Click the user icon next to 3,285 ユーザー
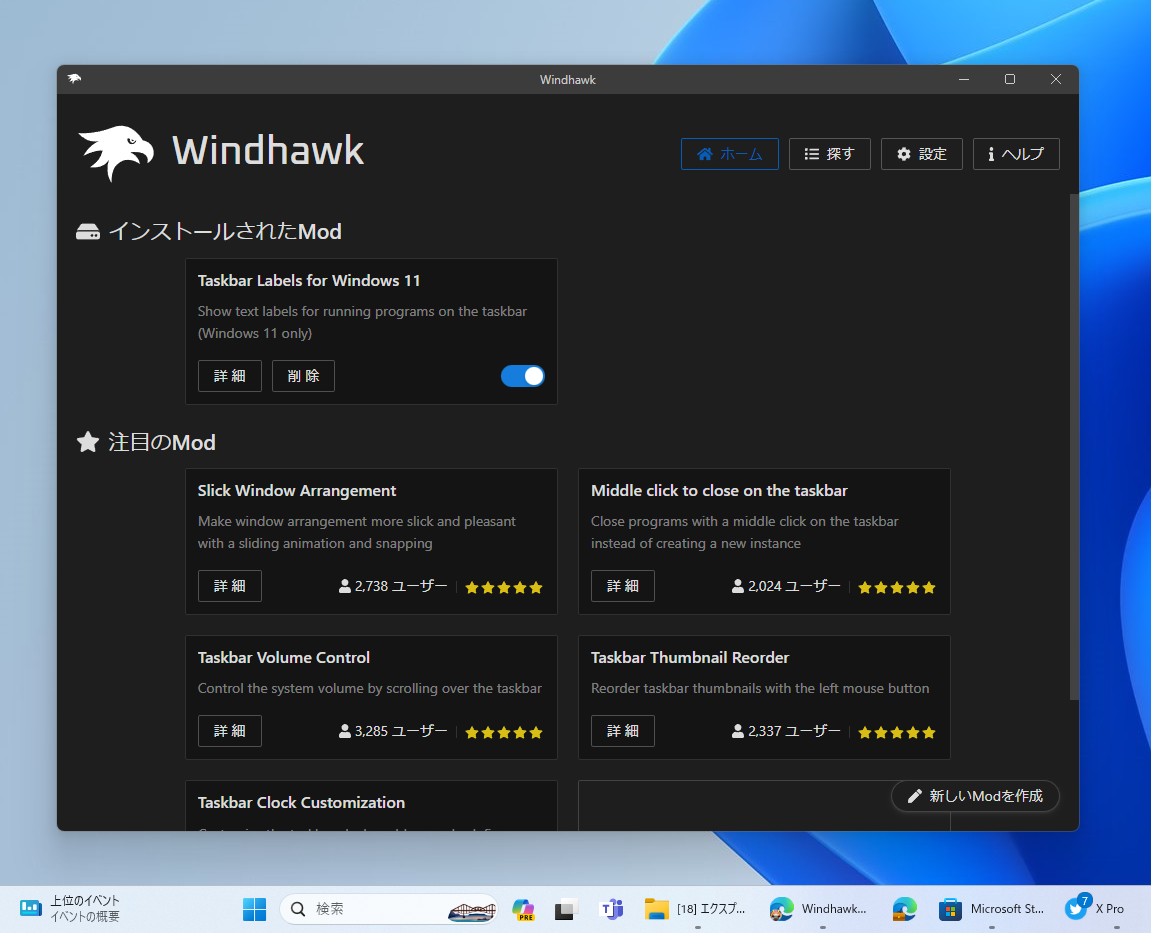 click(345, 730)
